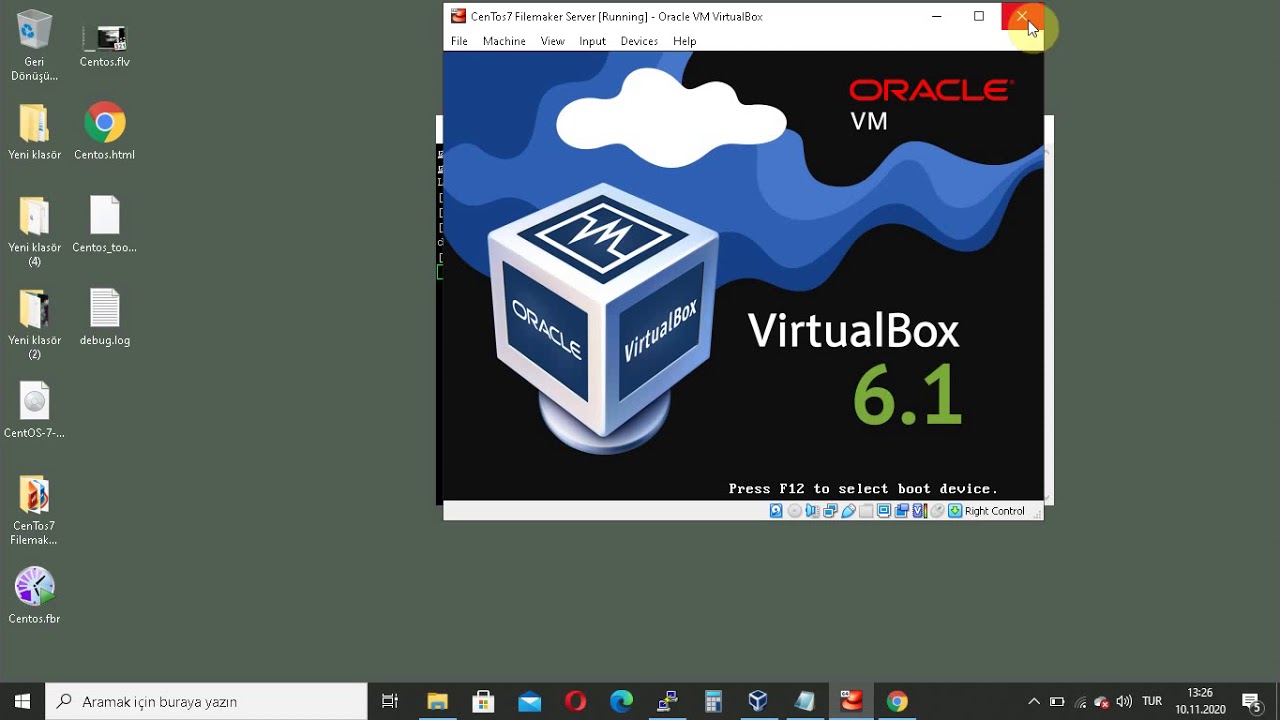Click the recording status indicator
This screenshot has width=1280, height=720.
pos(902,511)
